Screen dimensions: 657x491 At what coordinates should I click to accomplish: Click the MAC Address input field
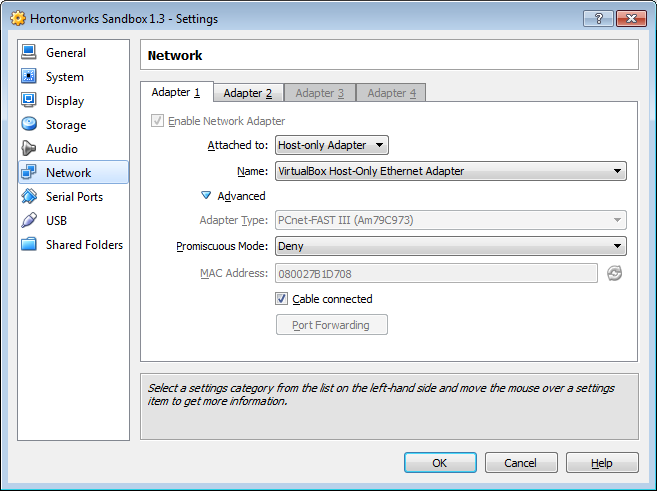436,273
